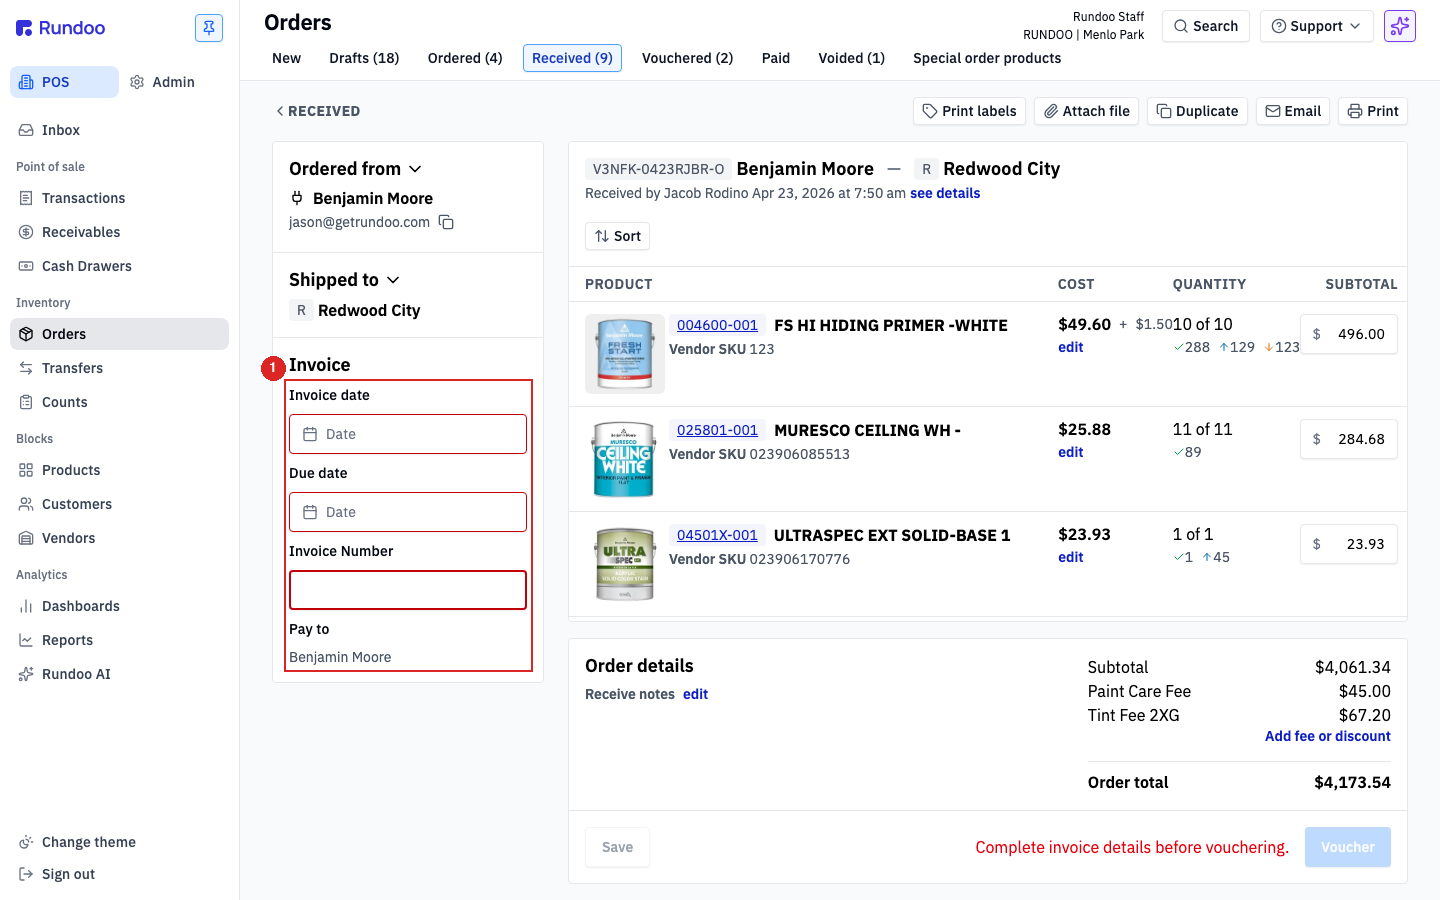Image resolution: width=1440 pixels, height=900 pixels.
Task: Open product link 025801-001
Action: 717,430
